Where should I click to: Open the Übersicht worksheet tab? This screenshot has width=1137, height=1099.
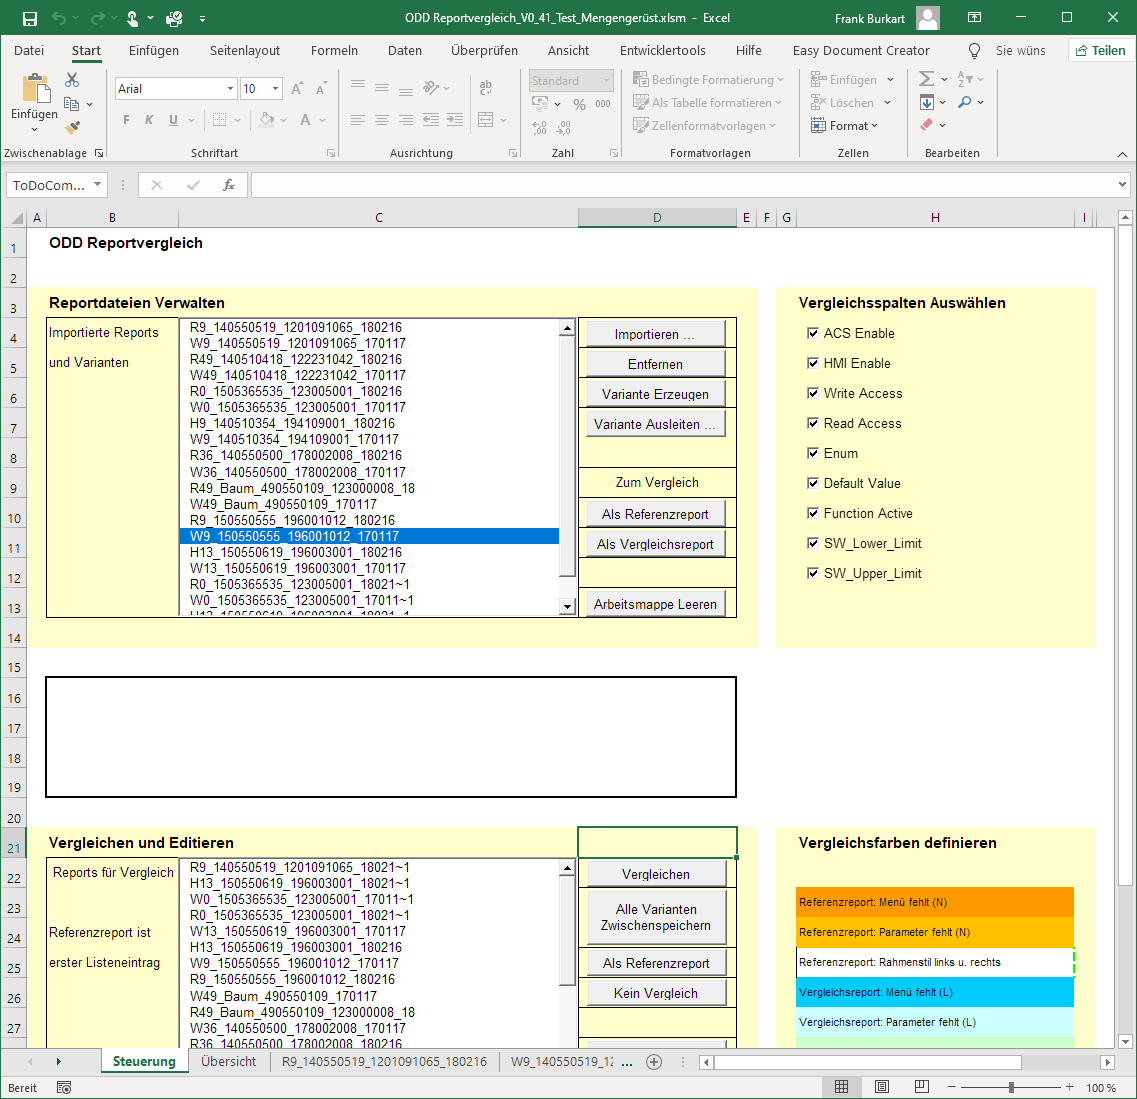tap(228, 1061)
